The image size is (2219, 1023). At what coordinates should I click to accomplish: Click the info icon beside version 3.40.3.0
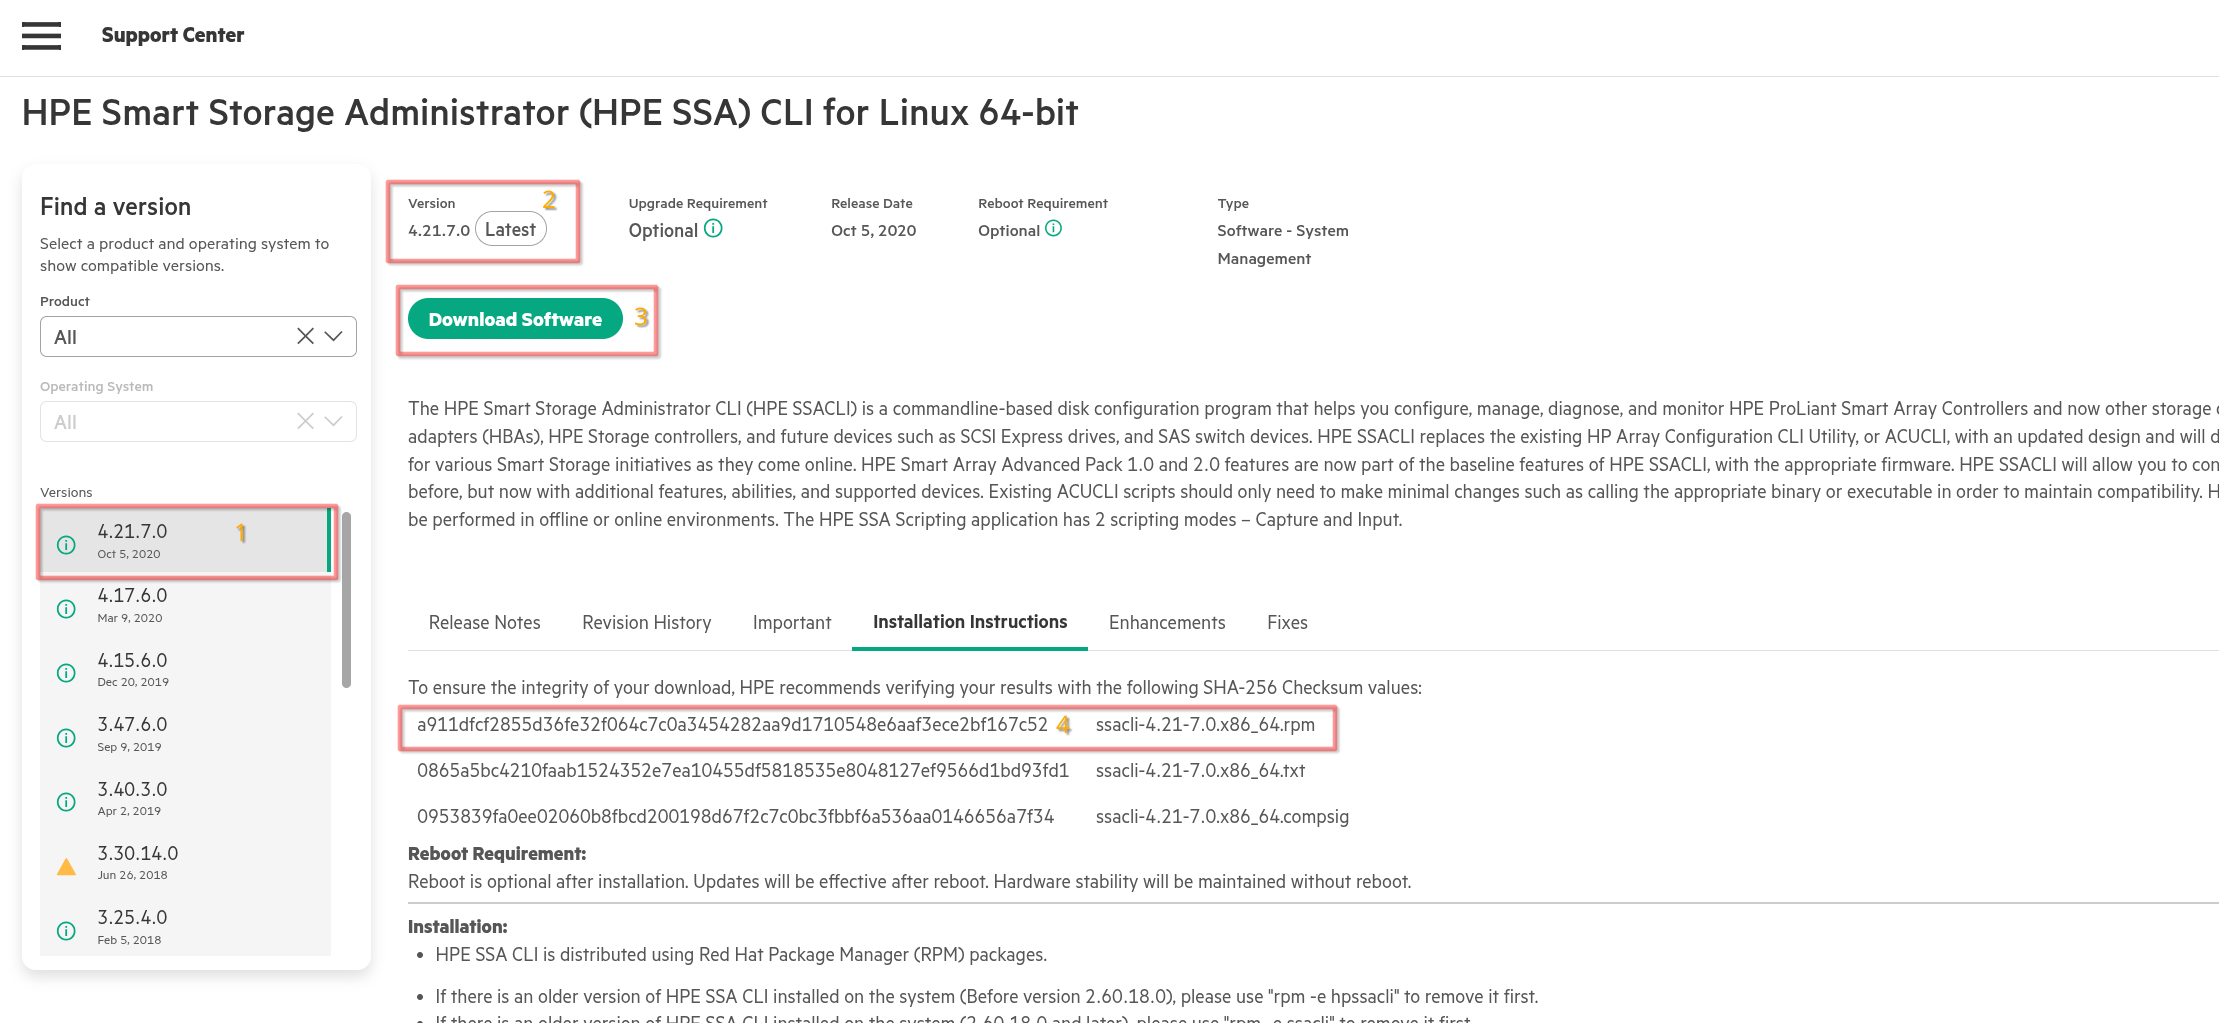click(x=66, y=802)
